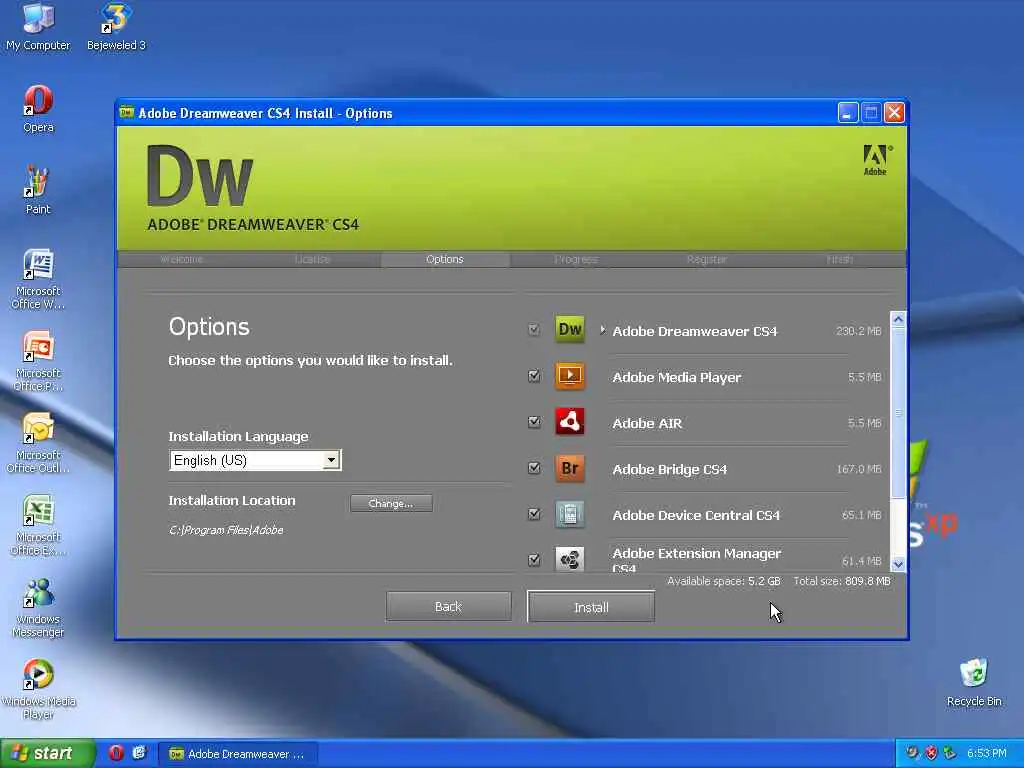The image size is (1024, 768).
Task: Uncheck Adobe AIR component
Action: (x=534, y=422)
